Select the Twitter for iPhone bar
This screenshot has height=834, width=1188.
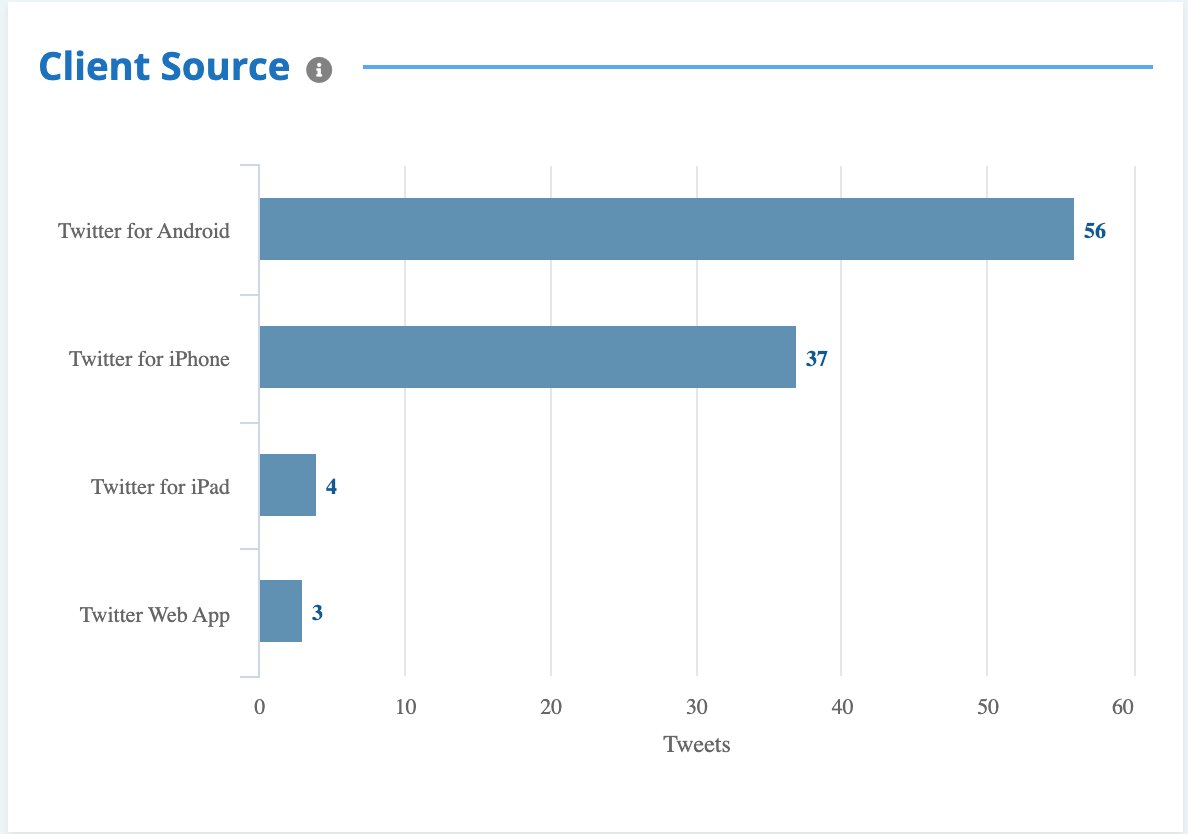pos(525,359)
